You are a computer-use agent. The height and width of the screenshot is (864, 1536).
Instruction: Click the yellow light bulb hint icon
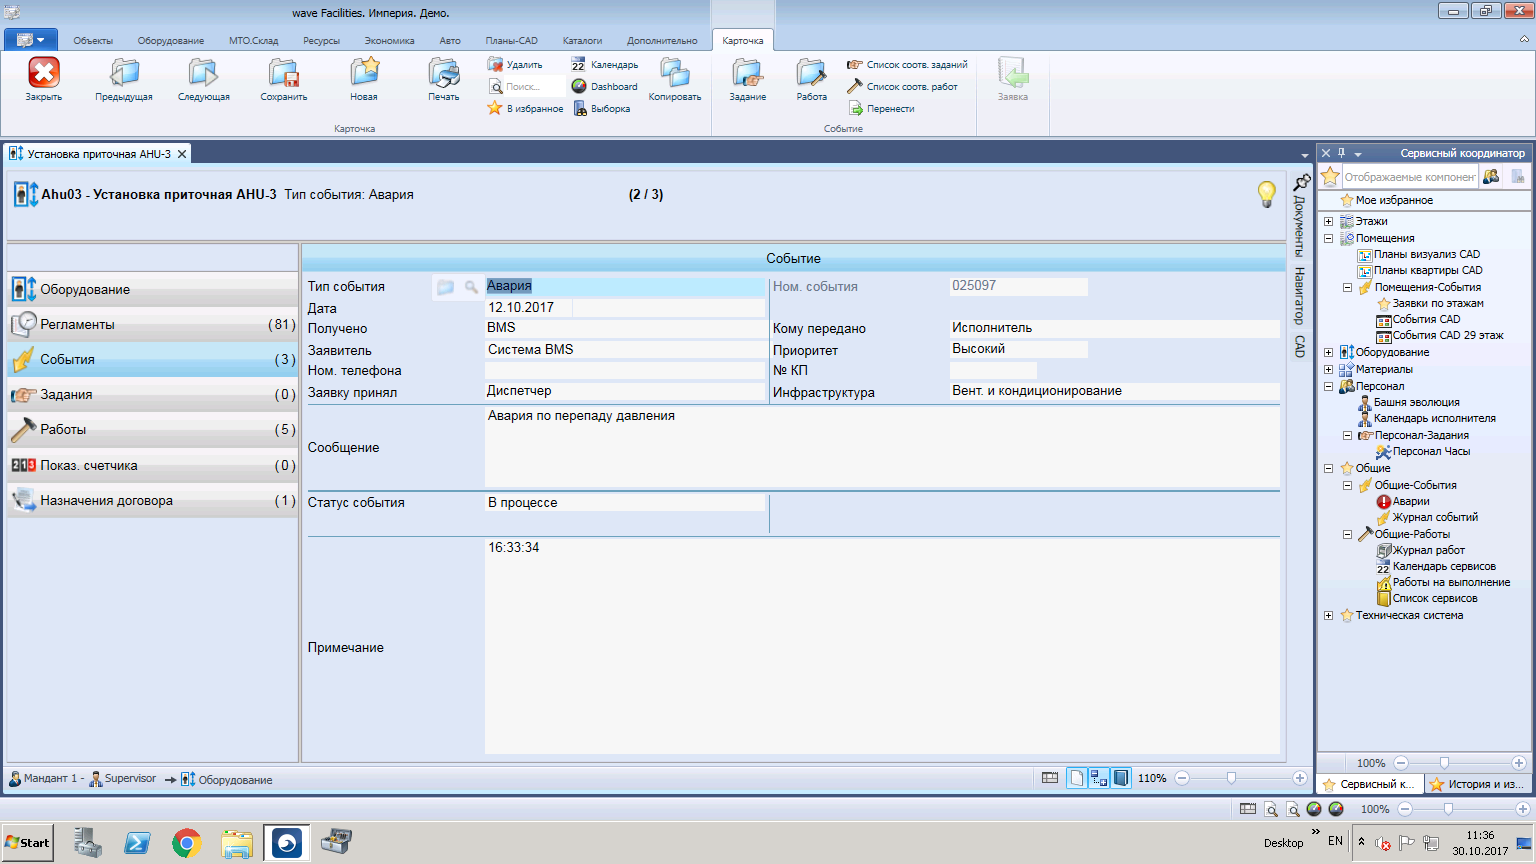pyautogui.click(x=1266, y=194)
